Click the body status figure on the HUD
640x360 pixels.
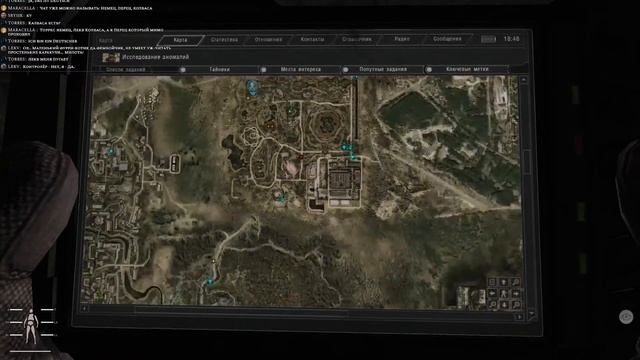[31, 327]
